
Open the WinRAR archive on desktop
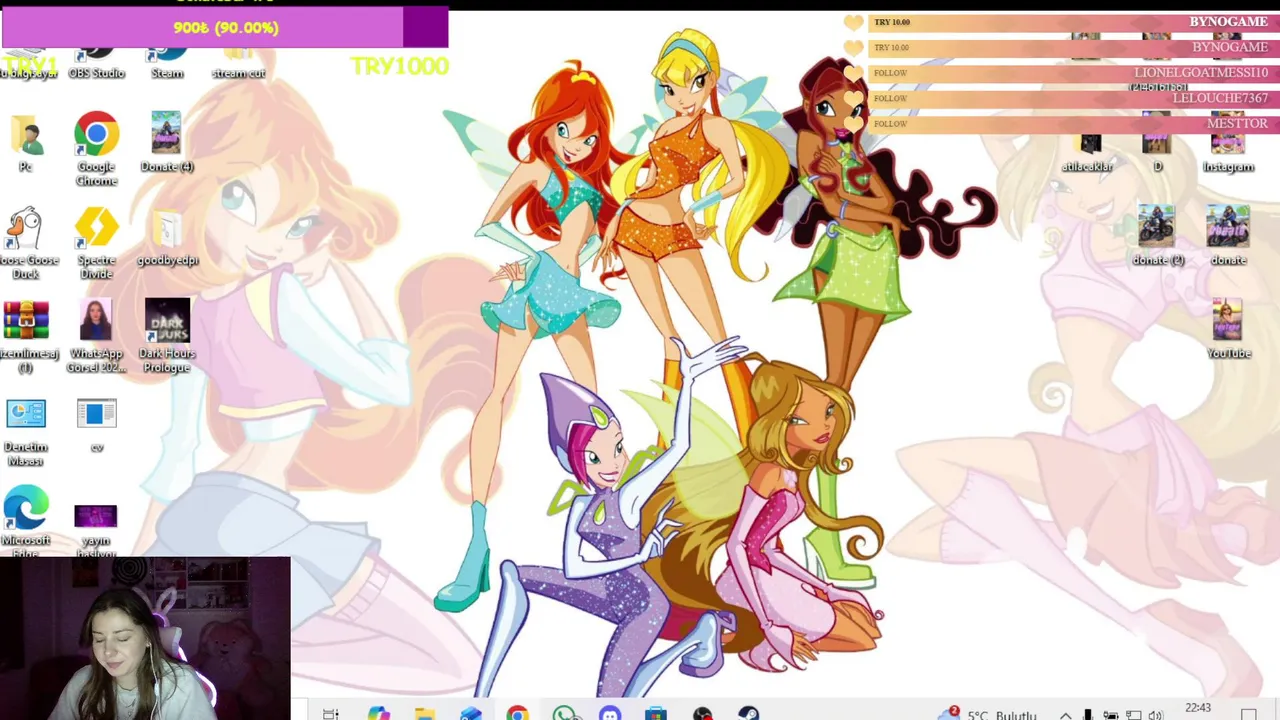point(26,337)
